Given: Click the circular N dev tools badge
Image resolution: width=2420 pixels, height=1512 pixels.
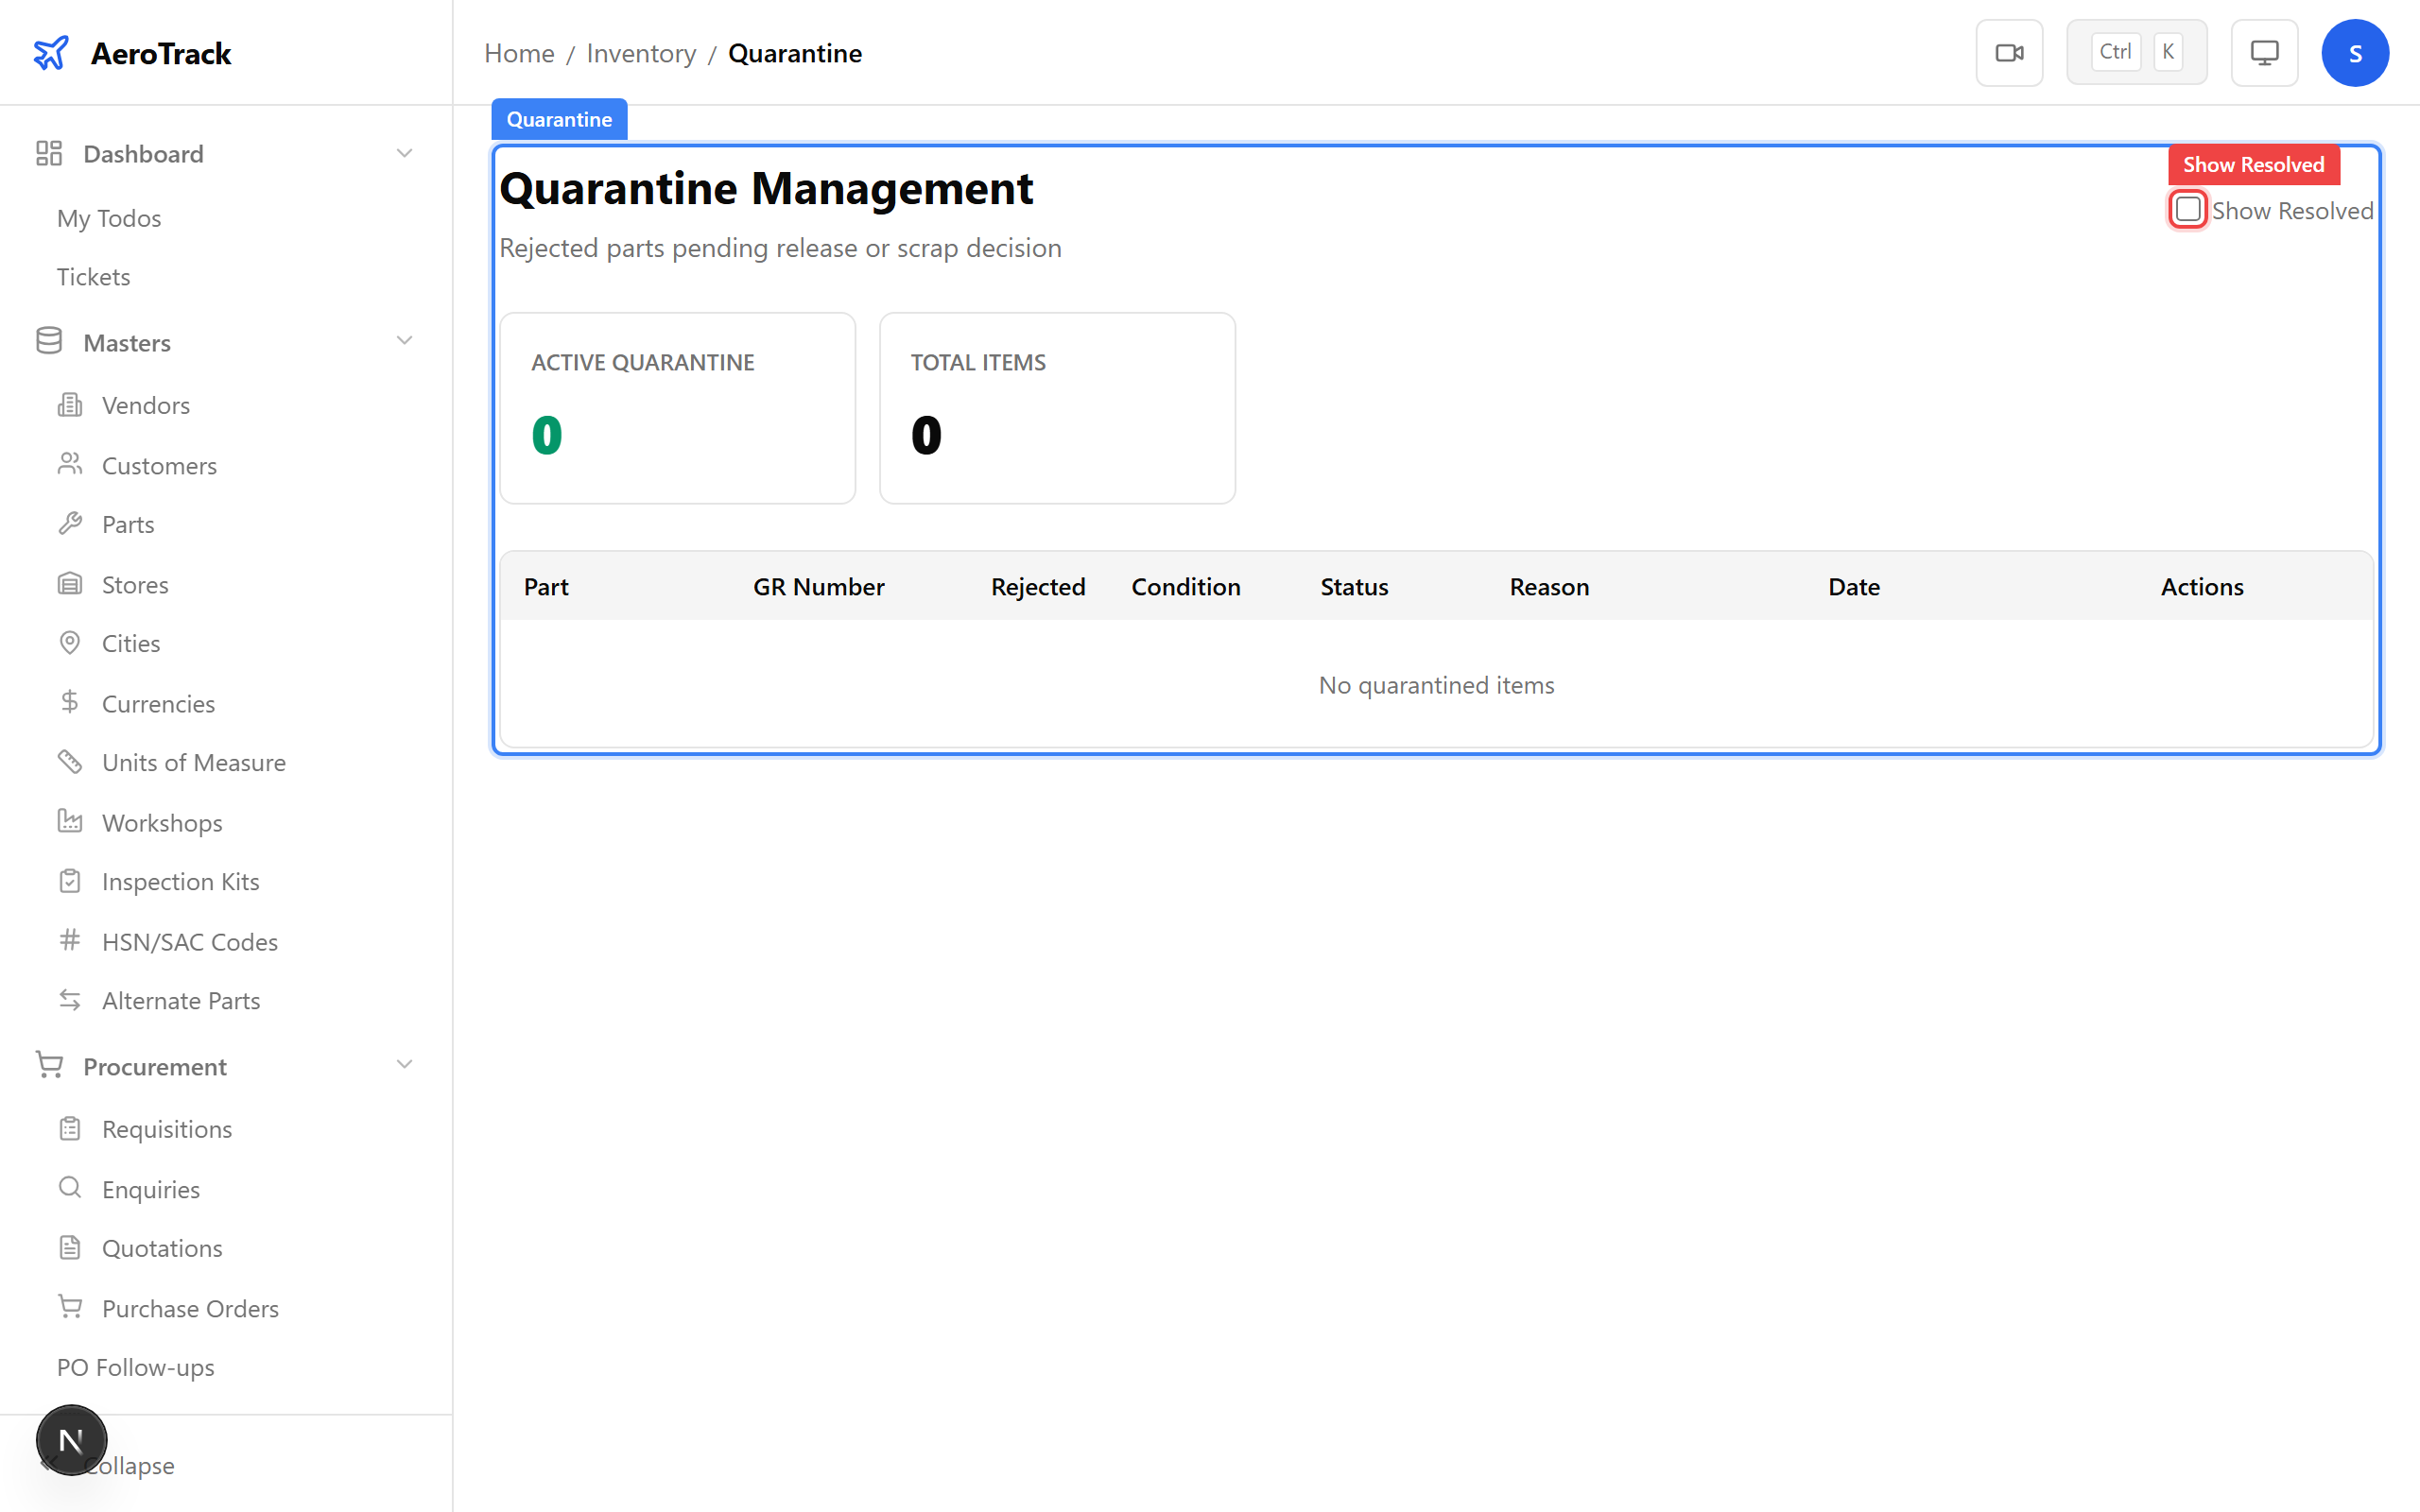Looking at the screenshot, I should [71, 1440].
